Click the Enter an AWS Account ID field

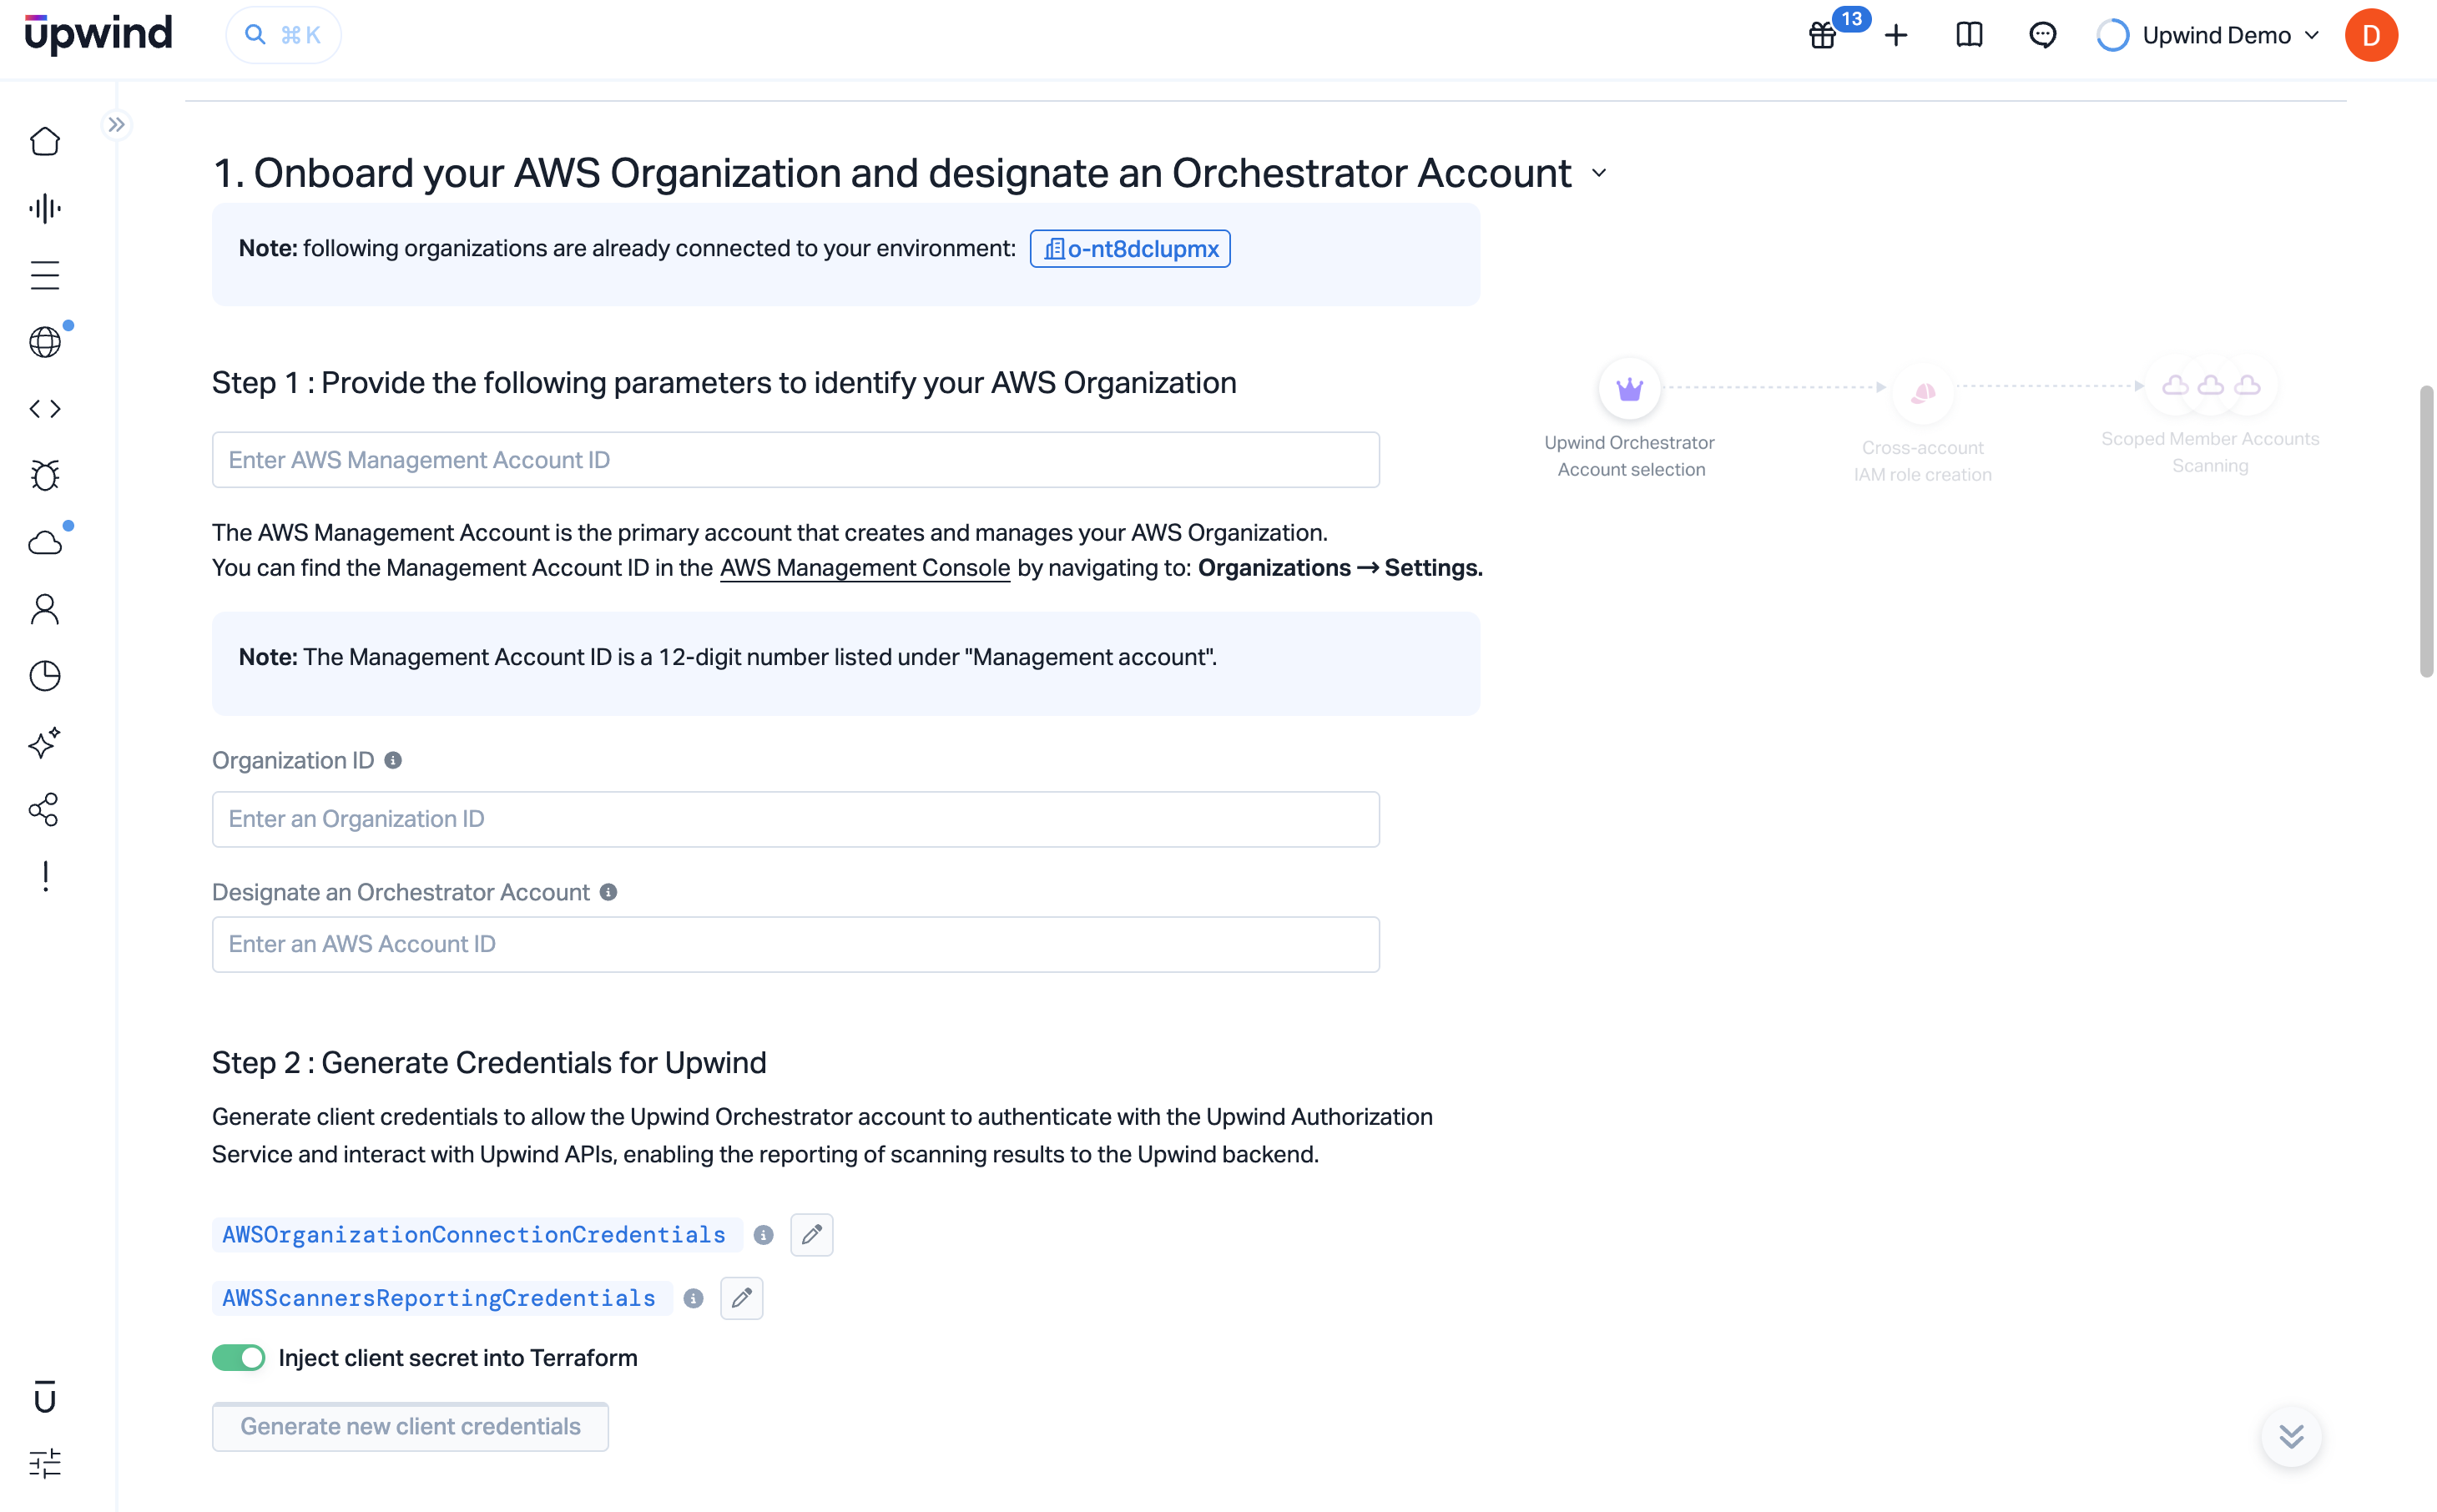(x=795, y=944)
